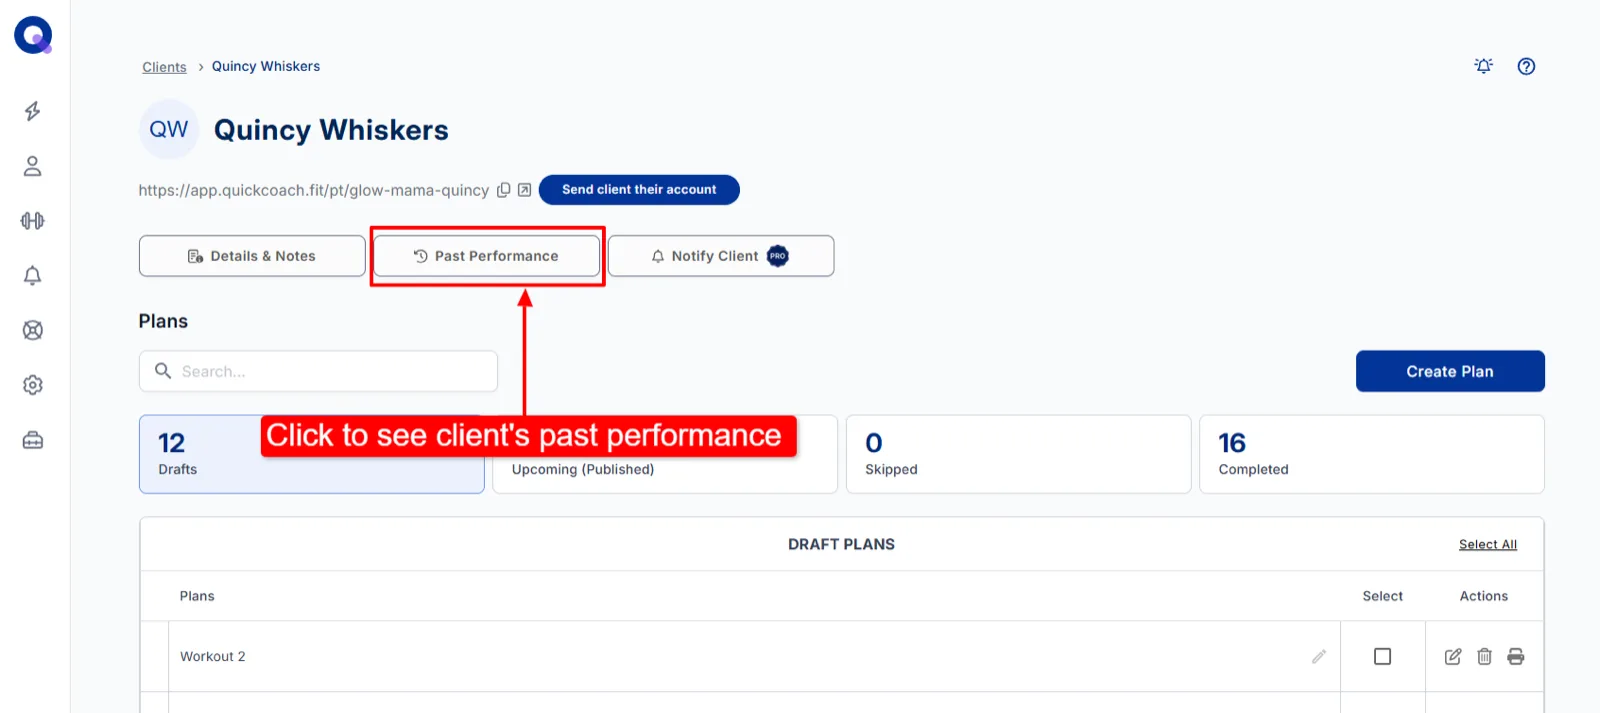This screenshot has width=1600, height=713.
Task: Click Select All link in Draft Plans
Action: coord(1488,545)
